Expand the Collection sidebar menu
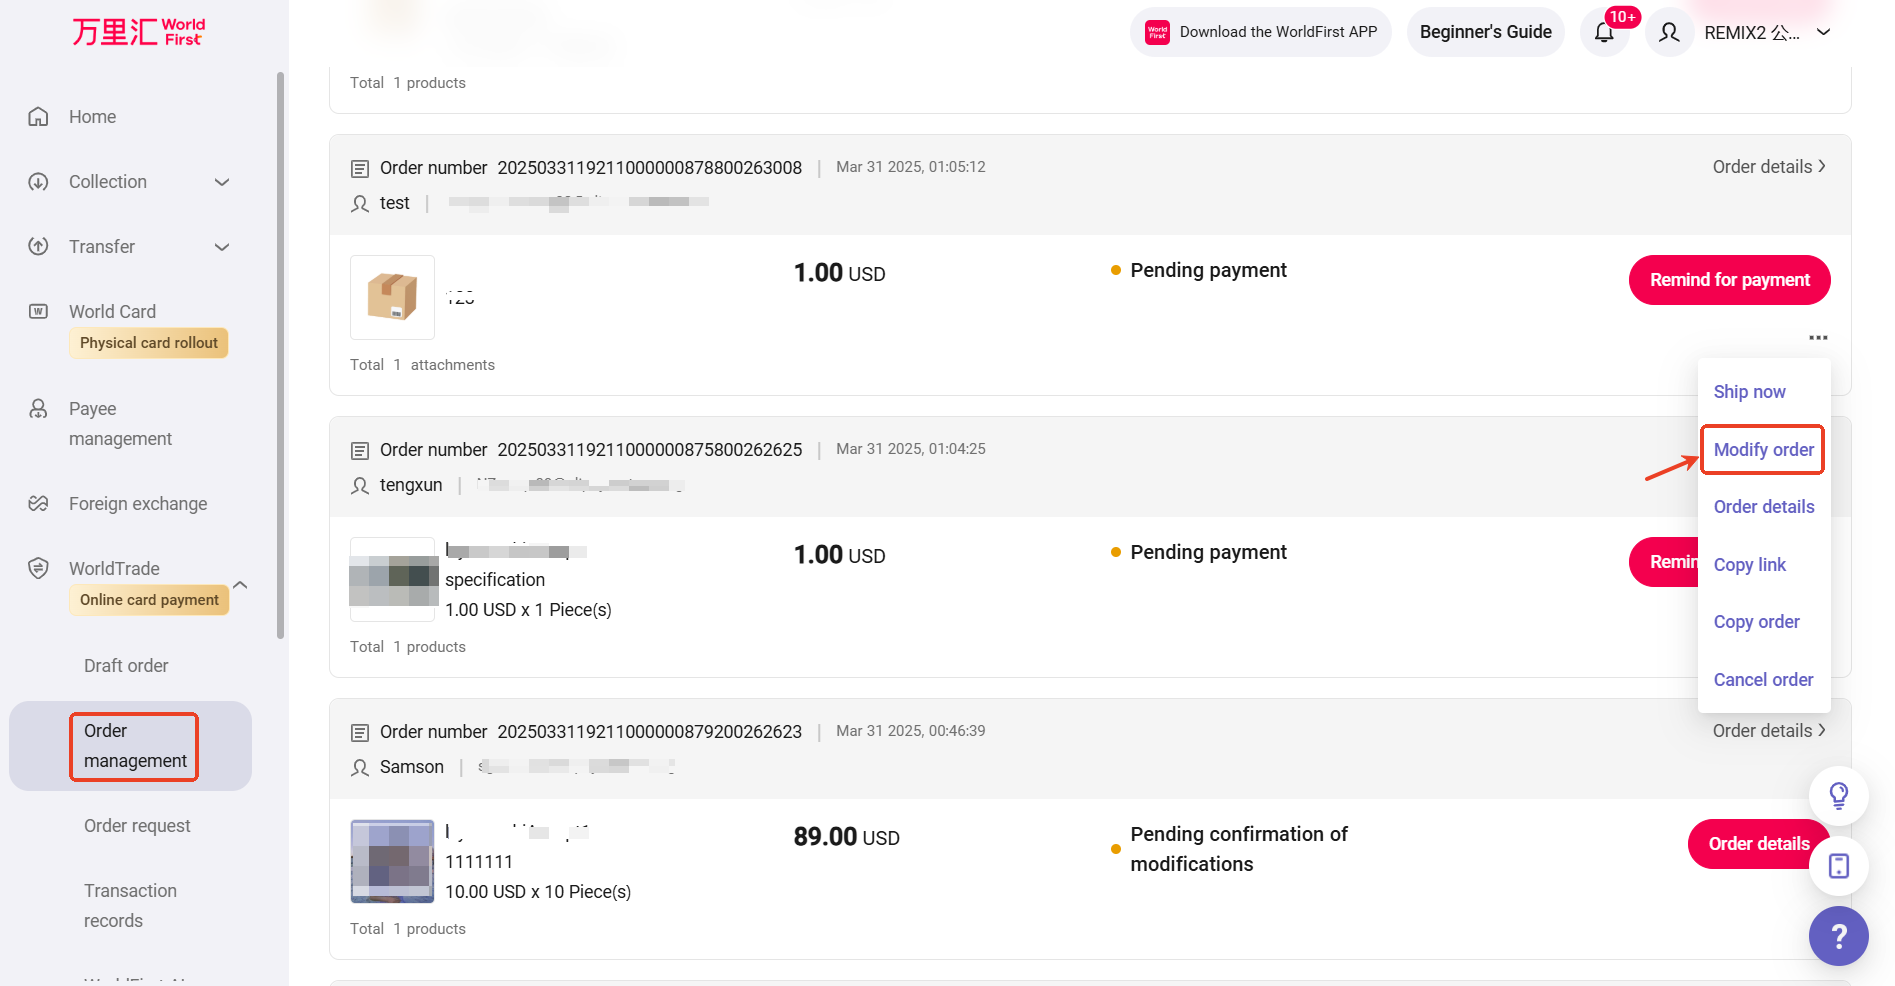This screenshot has width=1895, height=986. [x=222, y=182]
